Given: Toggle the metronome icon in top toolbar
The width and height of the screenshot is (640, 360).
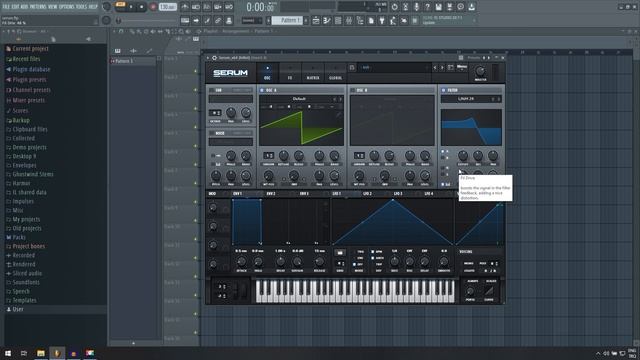Looking at the screenshot, I should [184, 7].
